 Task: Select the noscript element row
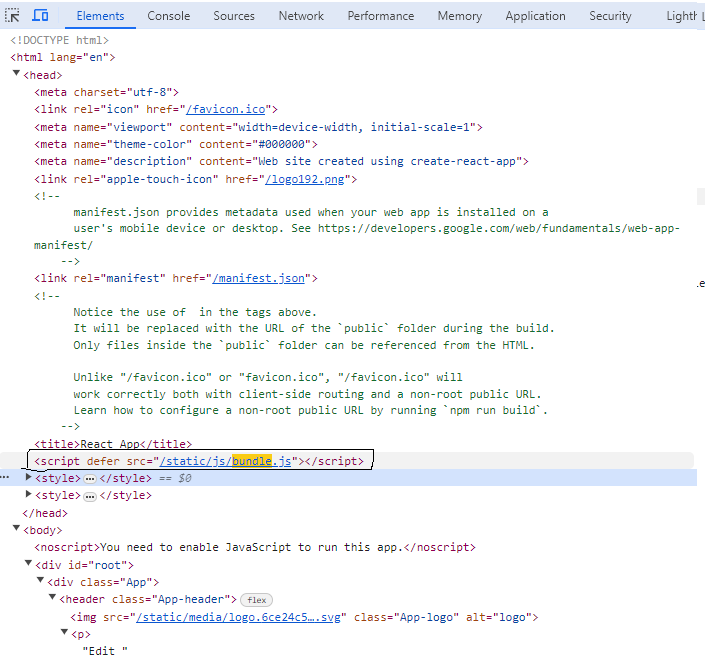click(255, 547)
